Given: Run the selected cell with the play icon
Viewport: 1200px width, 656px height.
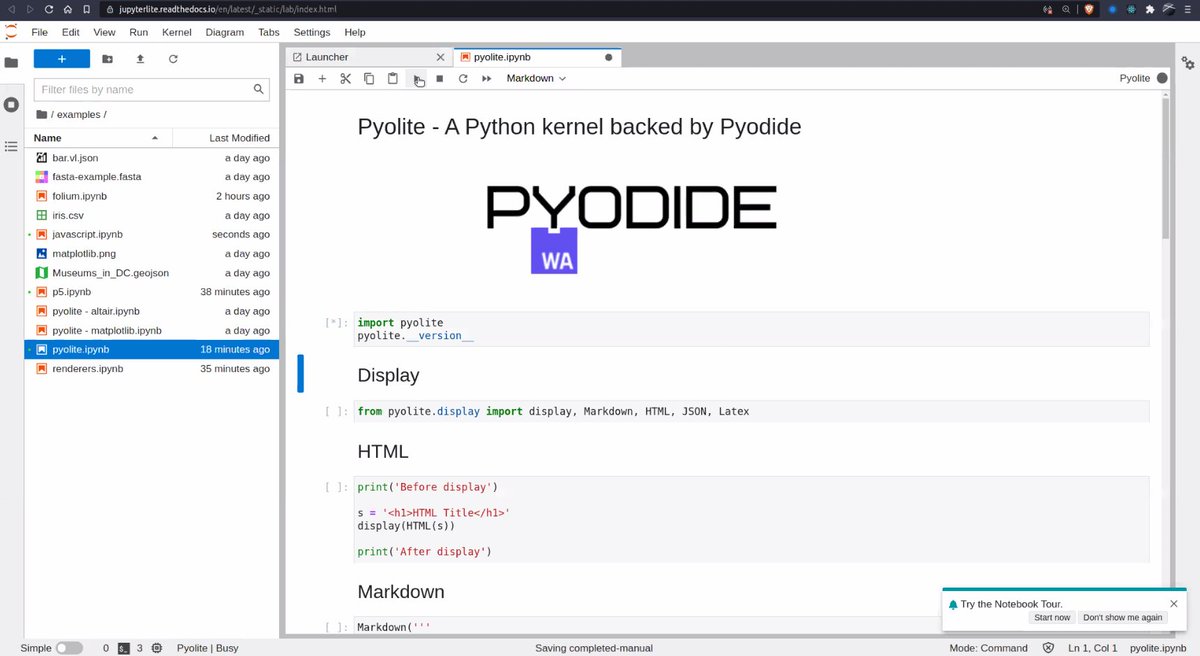Looking at the screenshot, I should coord(416,78).
